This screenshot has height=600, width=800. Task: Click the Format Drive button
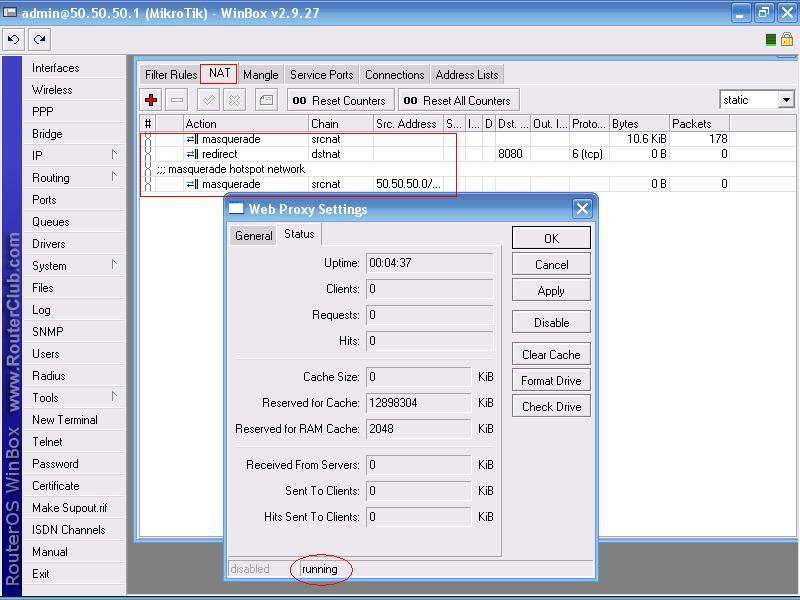pos(551,380)
